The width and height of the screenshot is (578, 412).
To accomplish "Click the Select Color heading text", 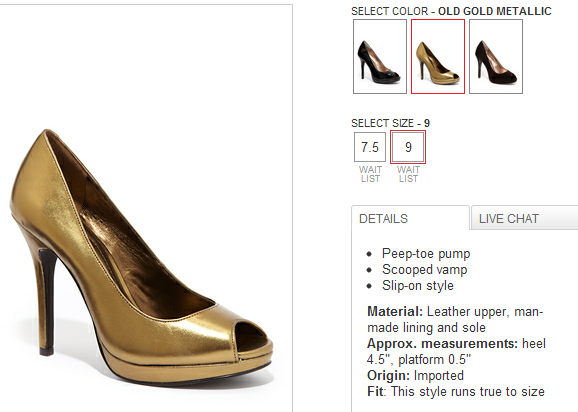I will point(390,11).
